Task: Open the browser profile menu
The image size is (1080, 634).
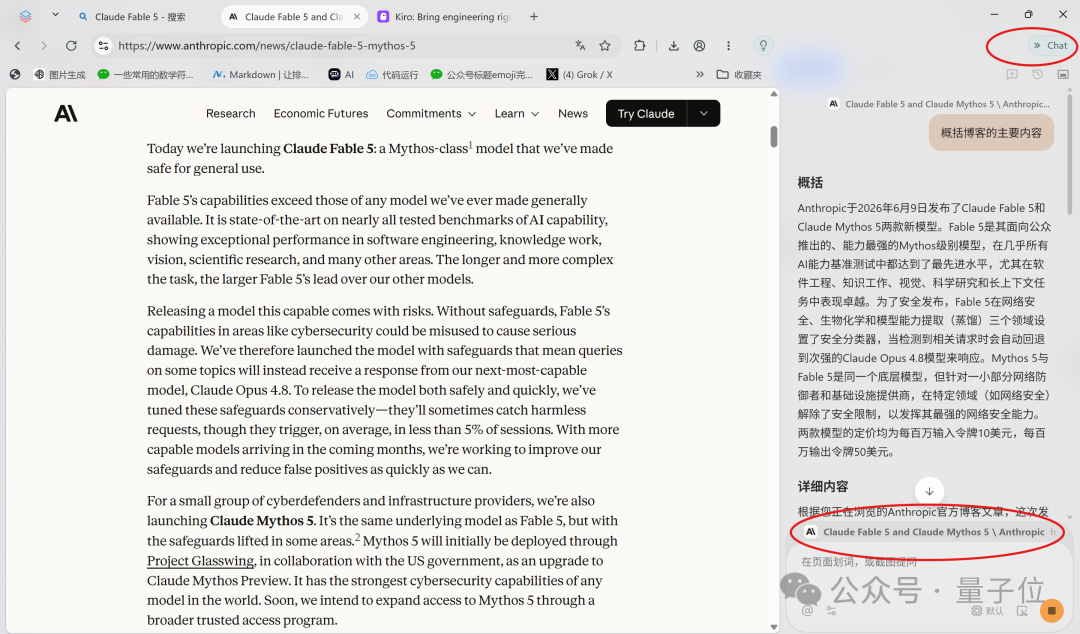Action: pos(699,45)
